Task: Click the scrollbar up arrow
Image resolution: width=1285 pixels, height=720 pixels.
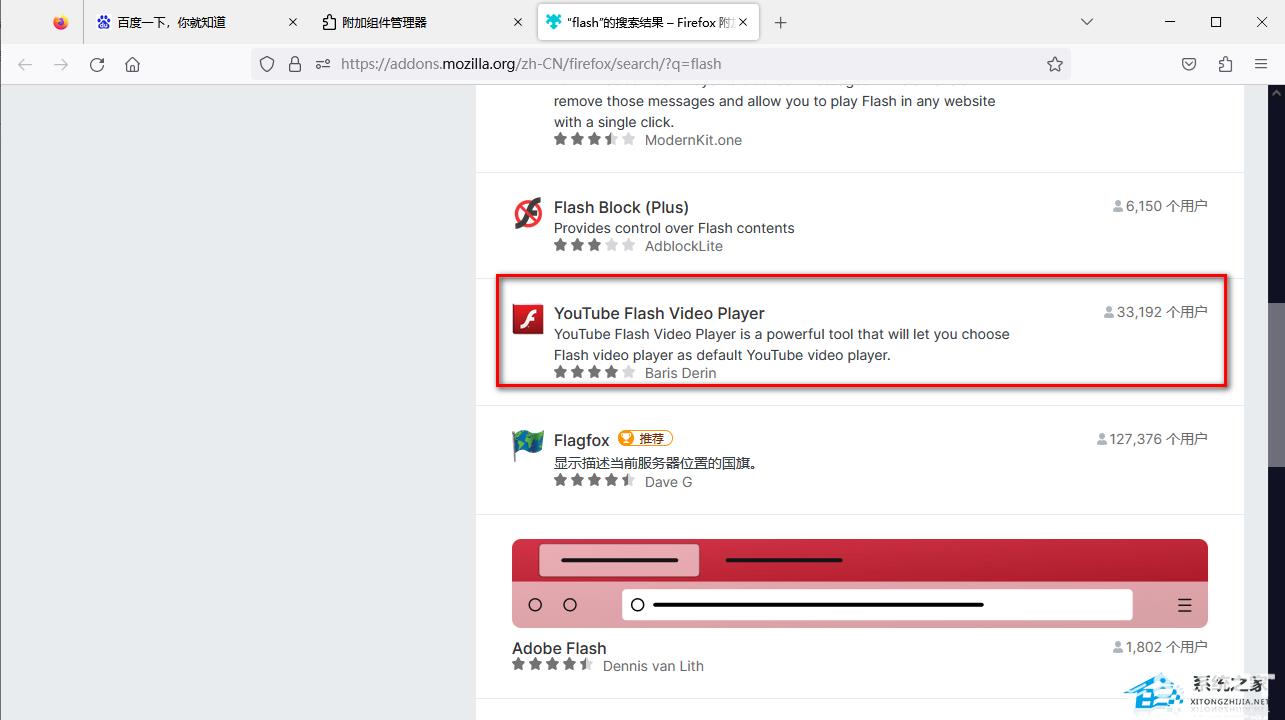Action: tap(1276, 92)
